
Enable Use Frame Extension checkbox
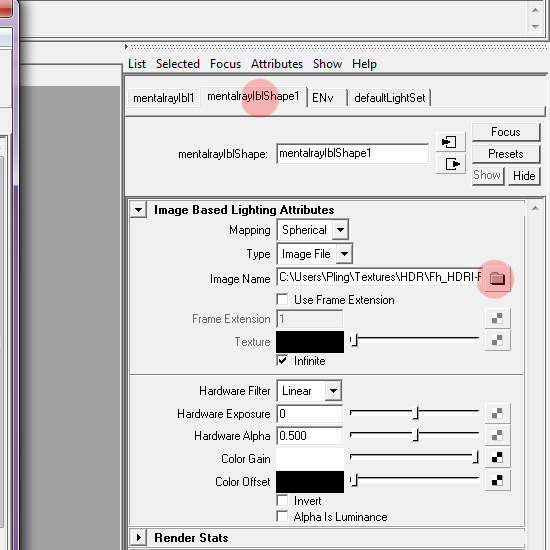tap(282, 300)
